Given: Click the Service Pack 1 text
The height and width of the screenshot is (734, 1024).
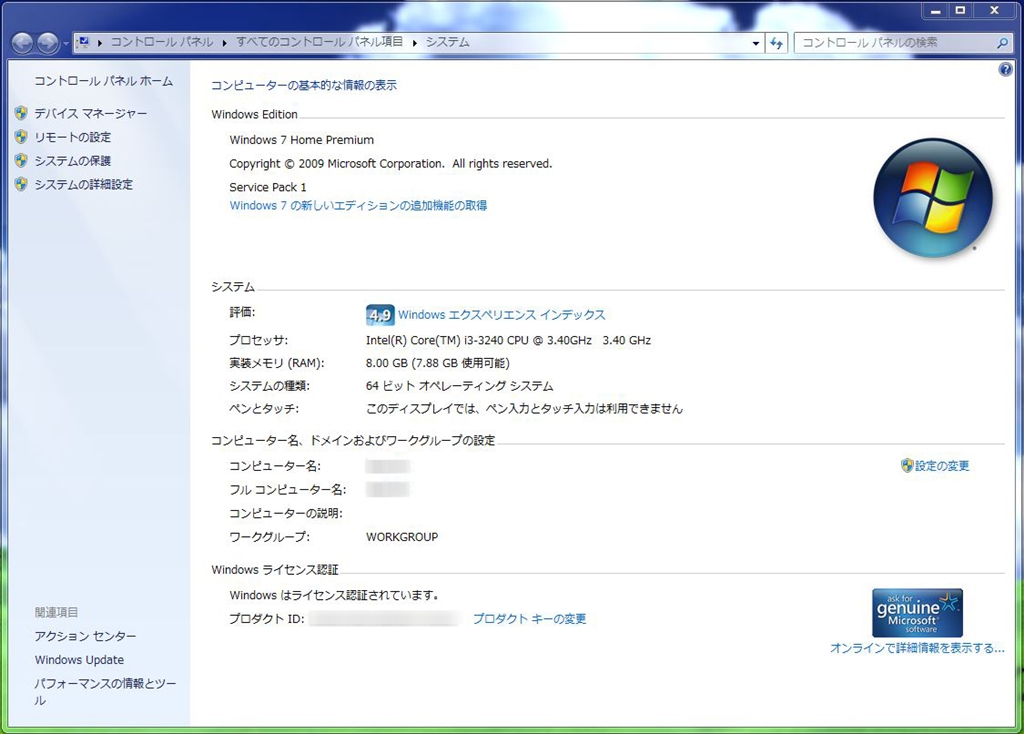Looking at the screenshot, I should [x=268, y=187].
